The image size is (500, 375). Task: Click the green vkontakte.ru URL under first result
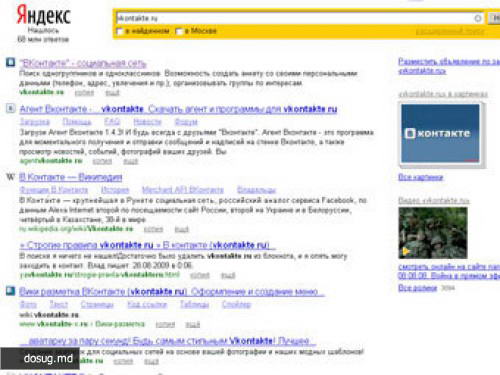(41, 92)
